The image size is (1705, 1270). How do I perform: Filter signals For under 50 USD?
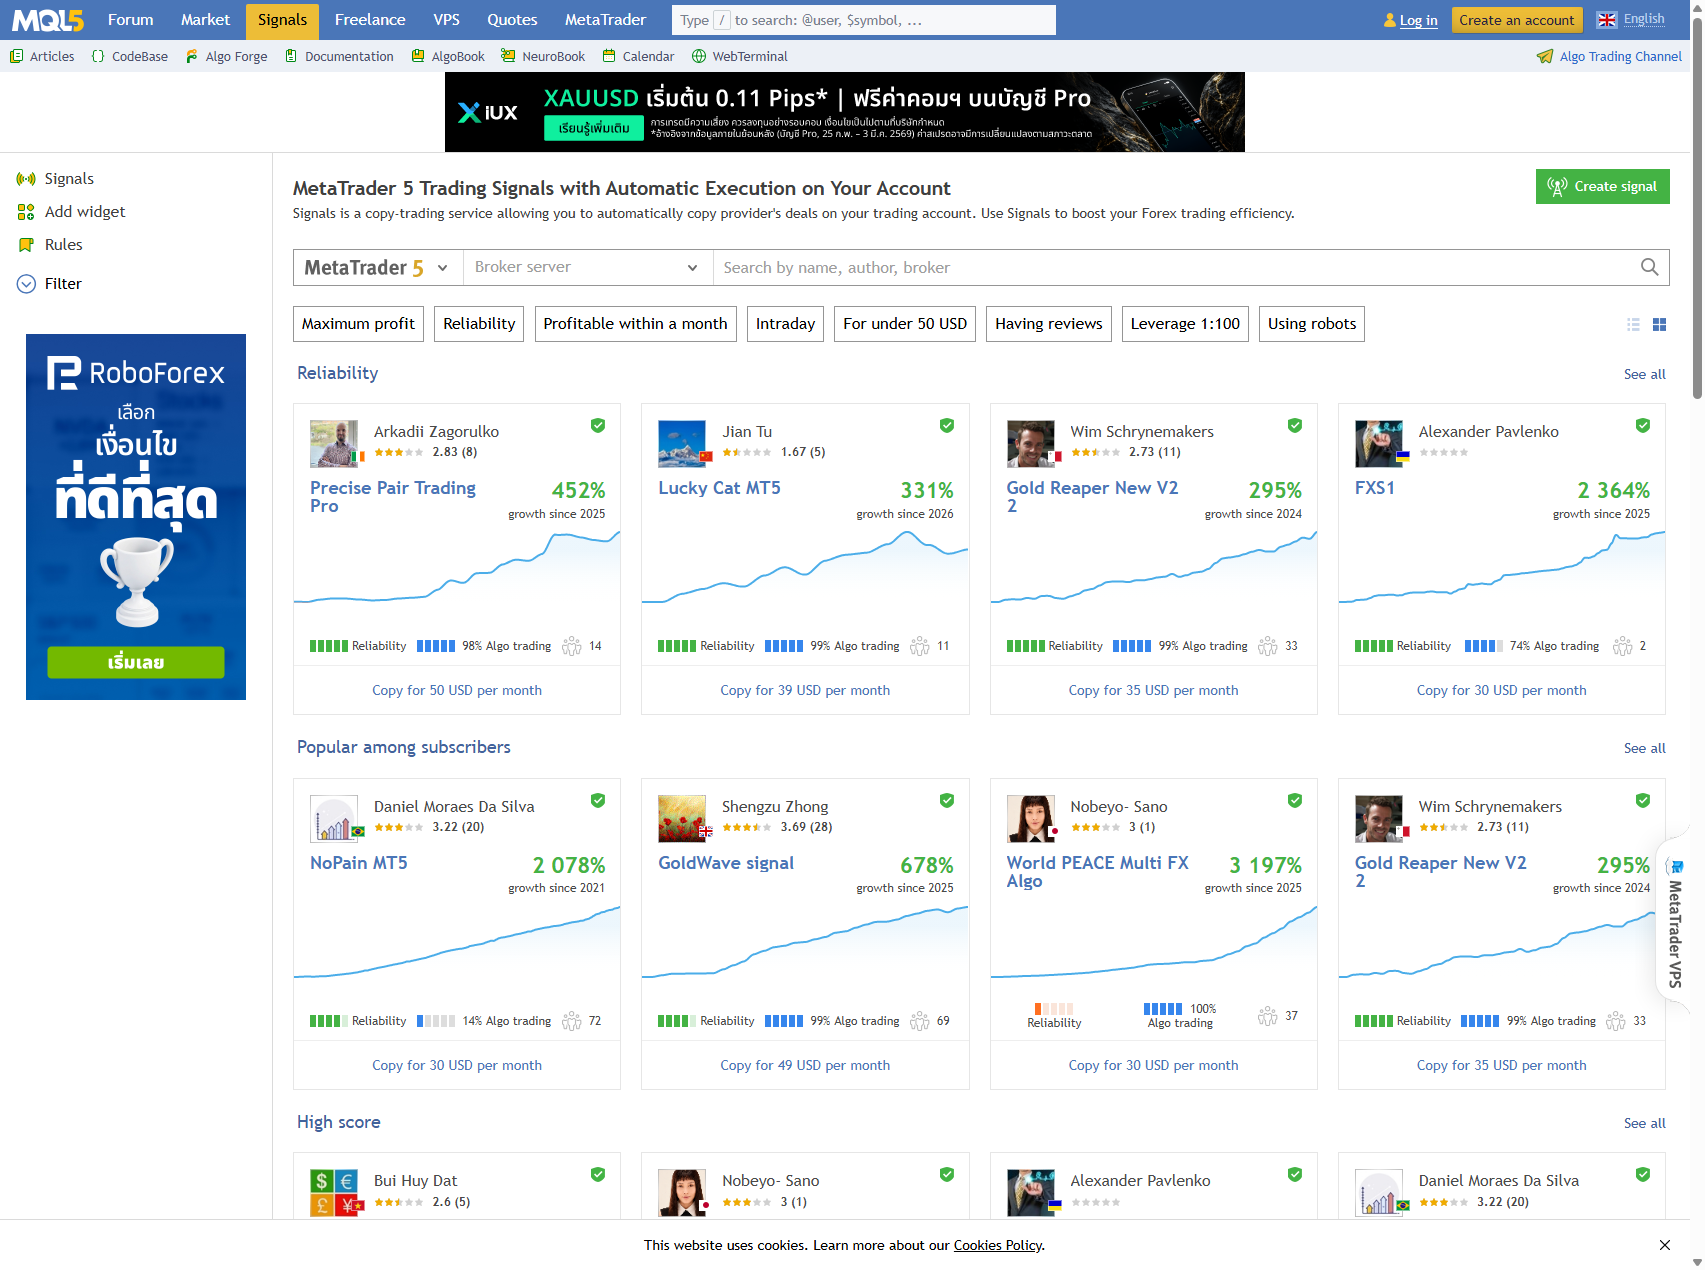[x=905, y=324]
